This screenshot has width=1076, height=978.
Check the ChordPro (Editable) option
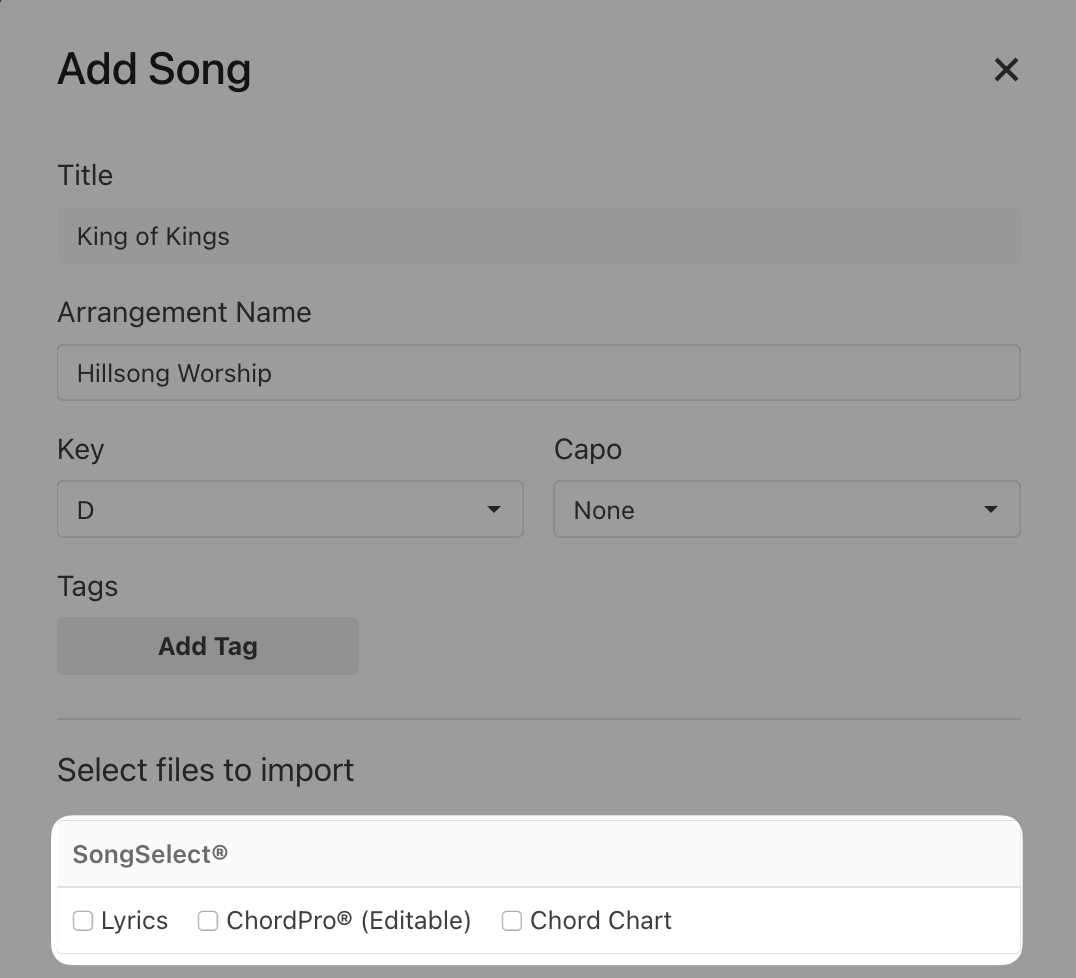pos(207,920)
